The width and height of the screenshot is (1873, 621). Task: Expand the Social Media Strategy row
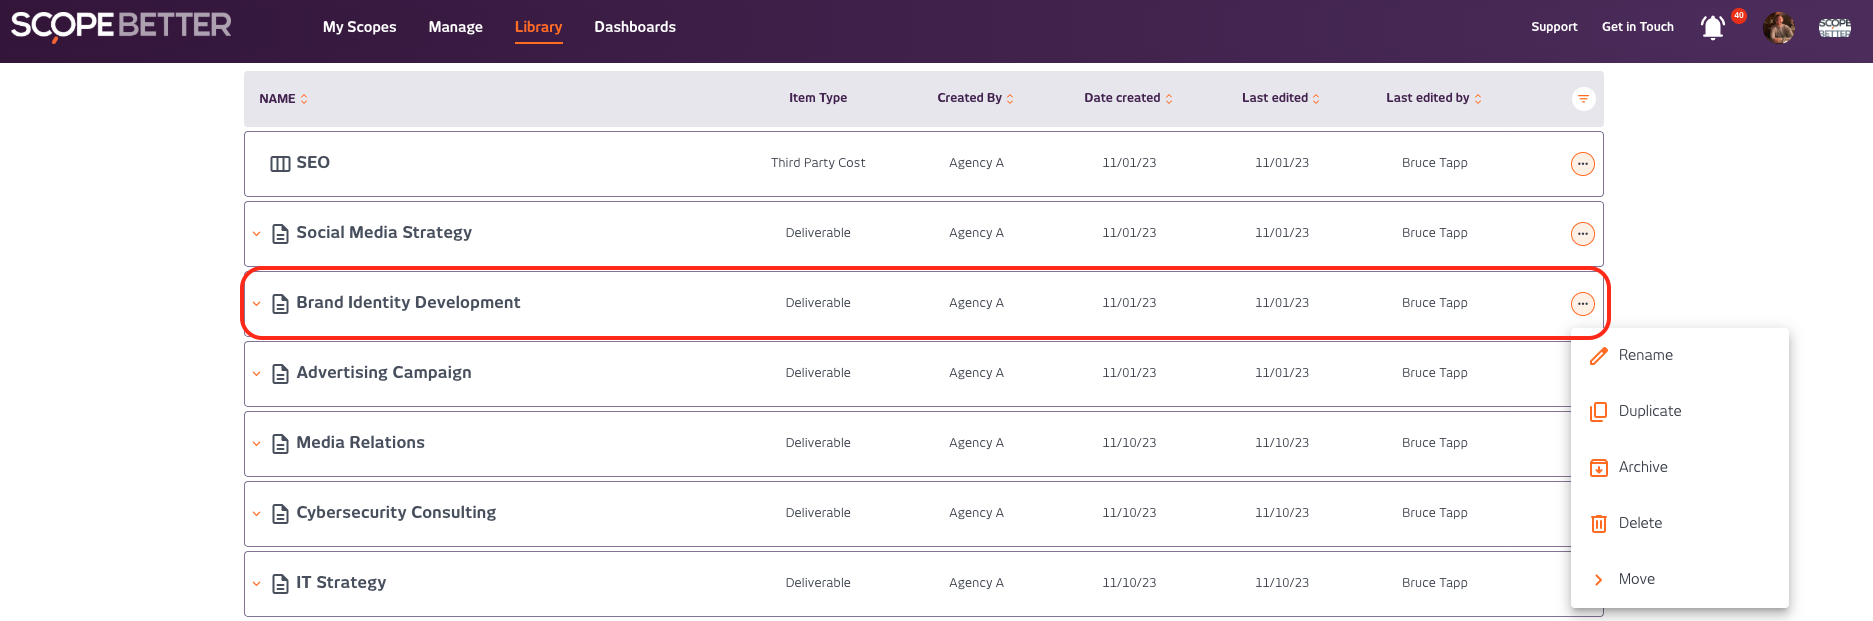point(257,234)
